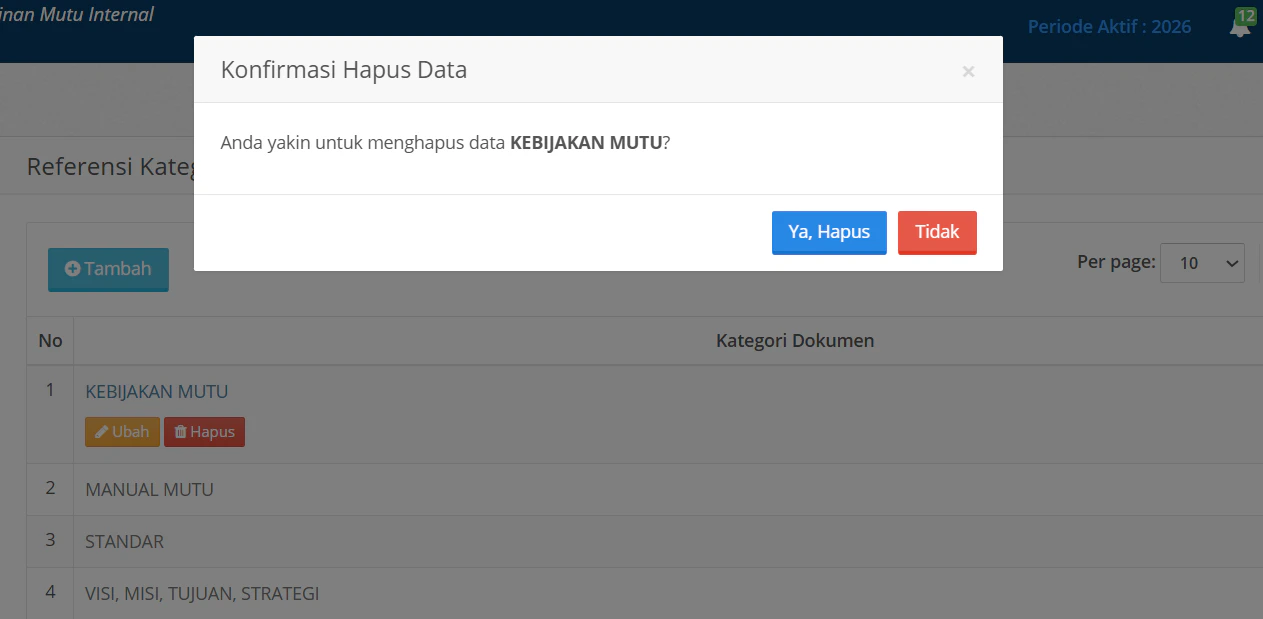
Task: Select the MANUAL MUTU row
Action: click(149, 489)
